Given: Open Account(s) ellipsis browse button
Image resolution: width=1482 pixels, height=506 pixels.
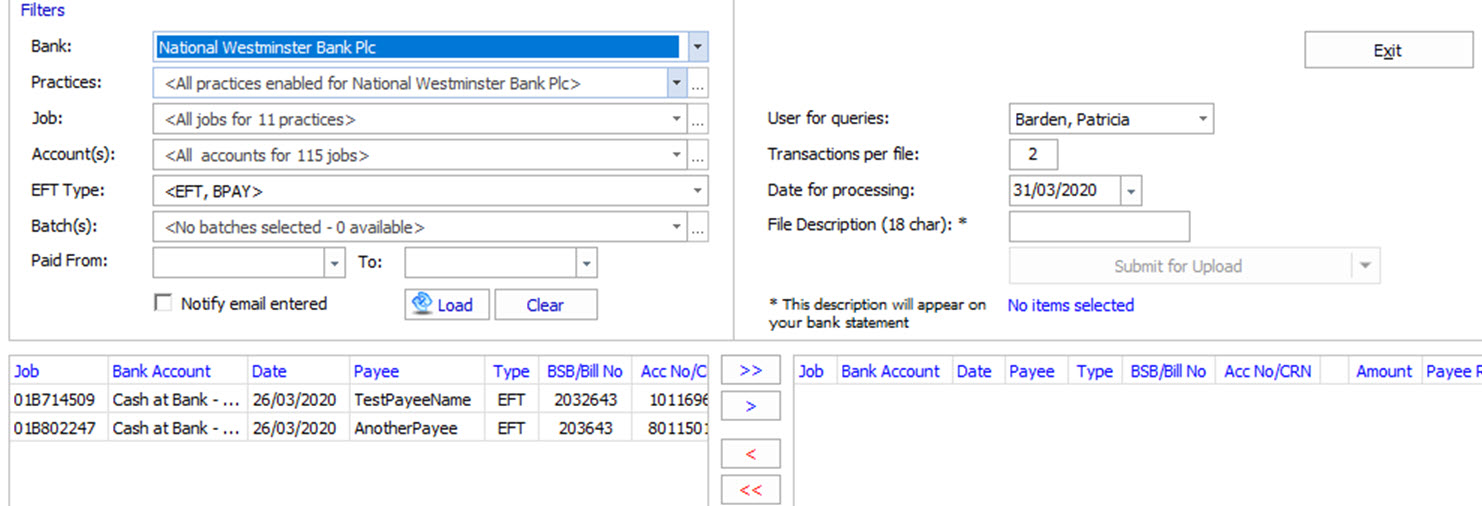Looking at the screenshot, I should click(698, 156).
